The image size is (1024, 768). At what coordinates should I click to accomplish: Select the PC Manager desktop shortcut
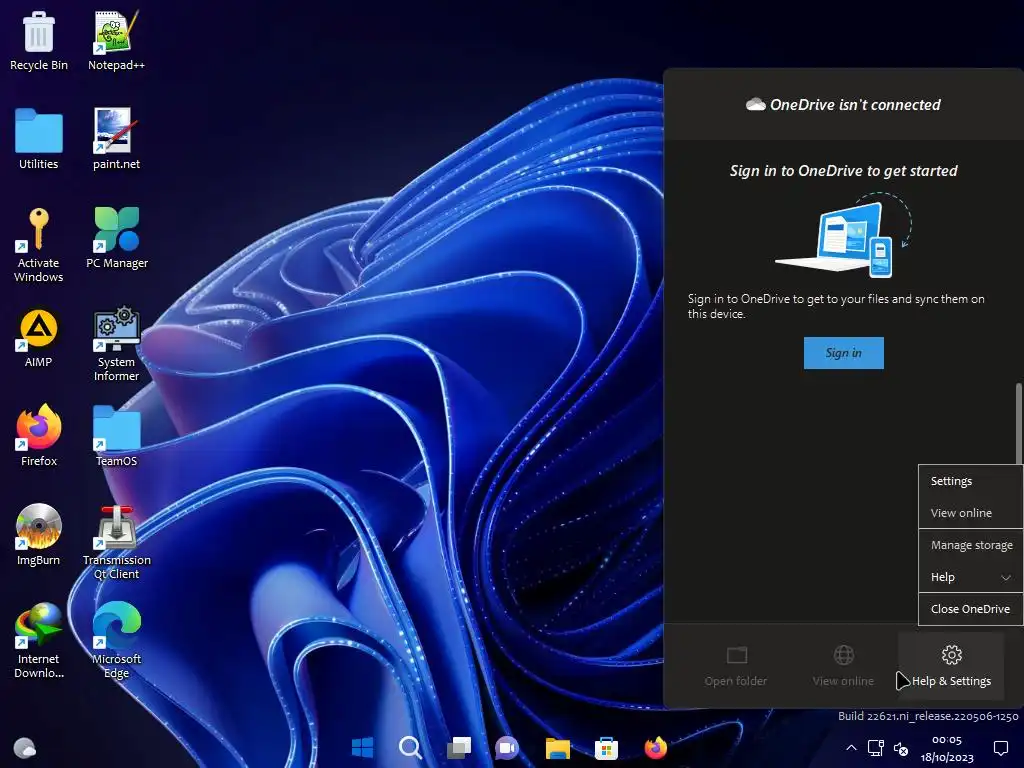(117, 238)
